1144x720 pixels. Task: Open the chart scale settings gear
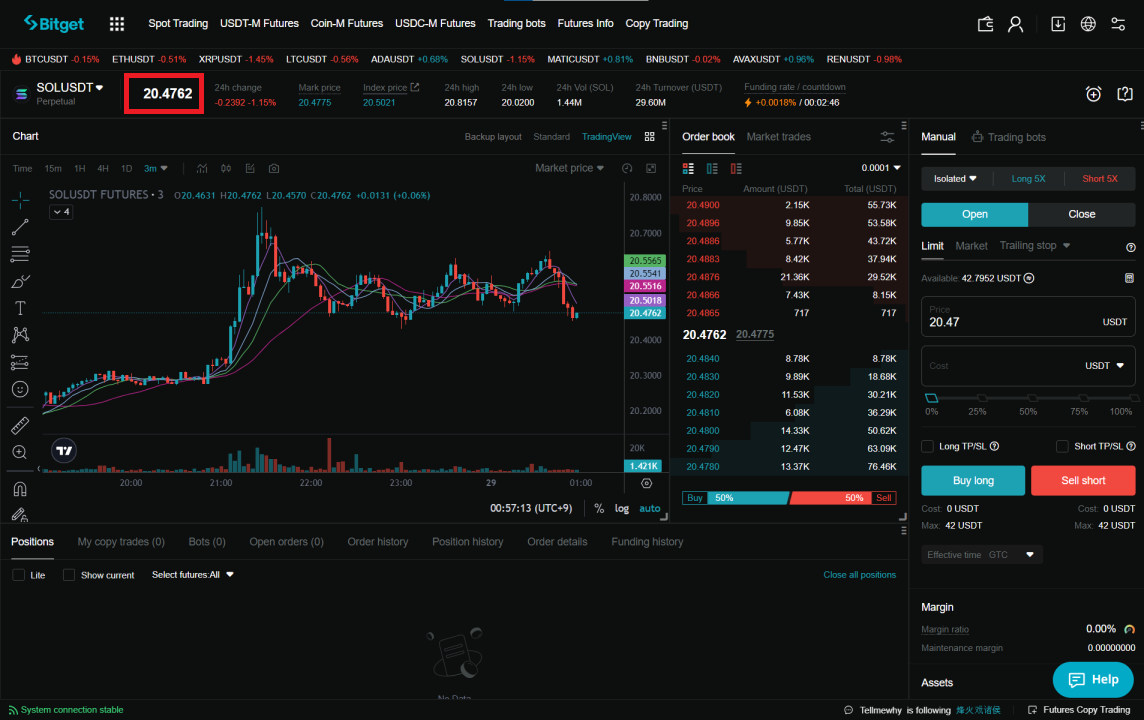pos(646,484)
